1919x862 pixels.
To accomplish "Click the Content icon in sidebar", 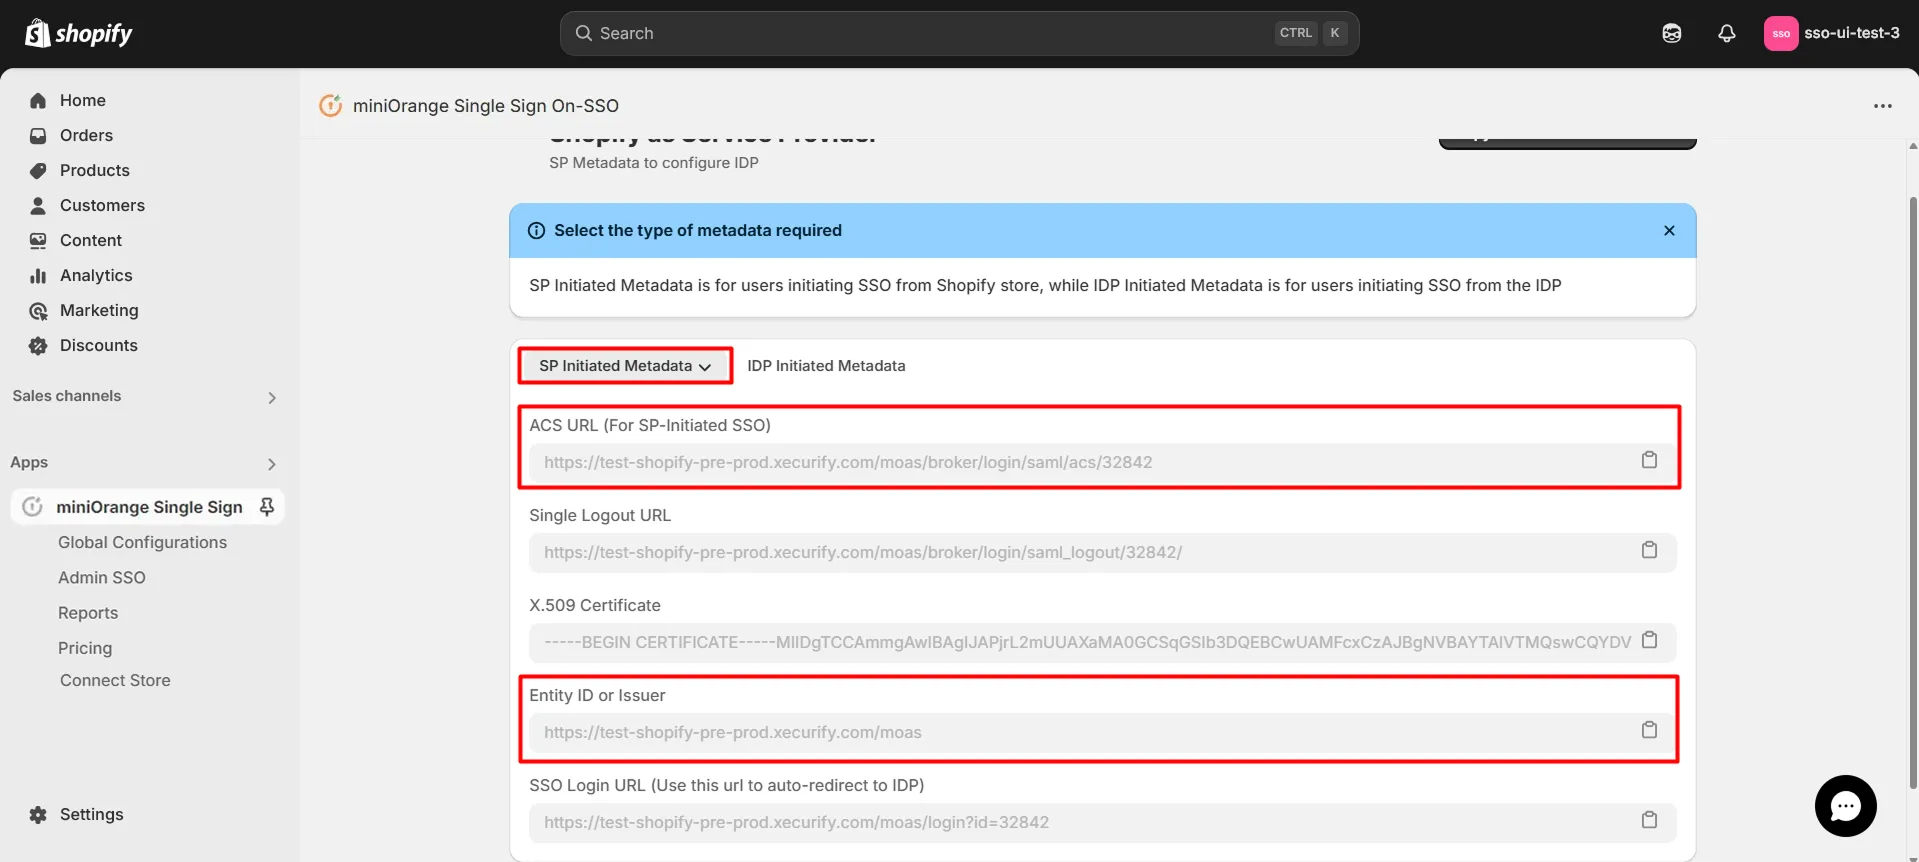I will point(38,240).
